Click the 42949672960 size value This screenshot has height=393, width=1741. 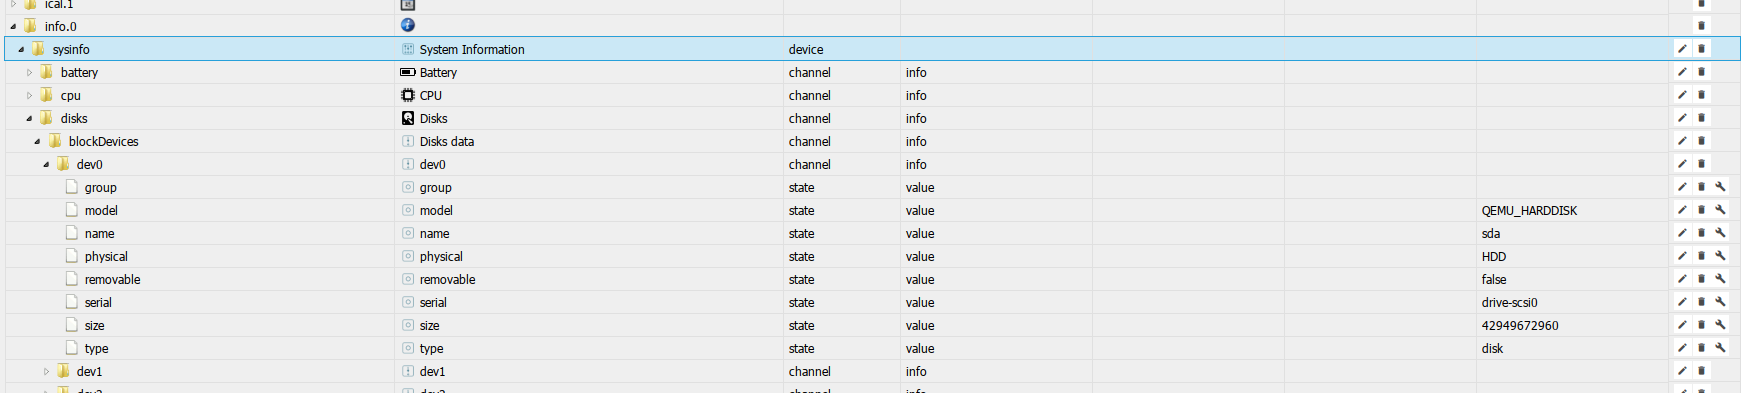[x=1520, y=325]
